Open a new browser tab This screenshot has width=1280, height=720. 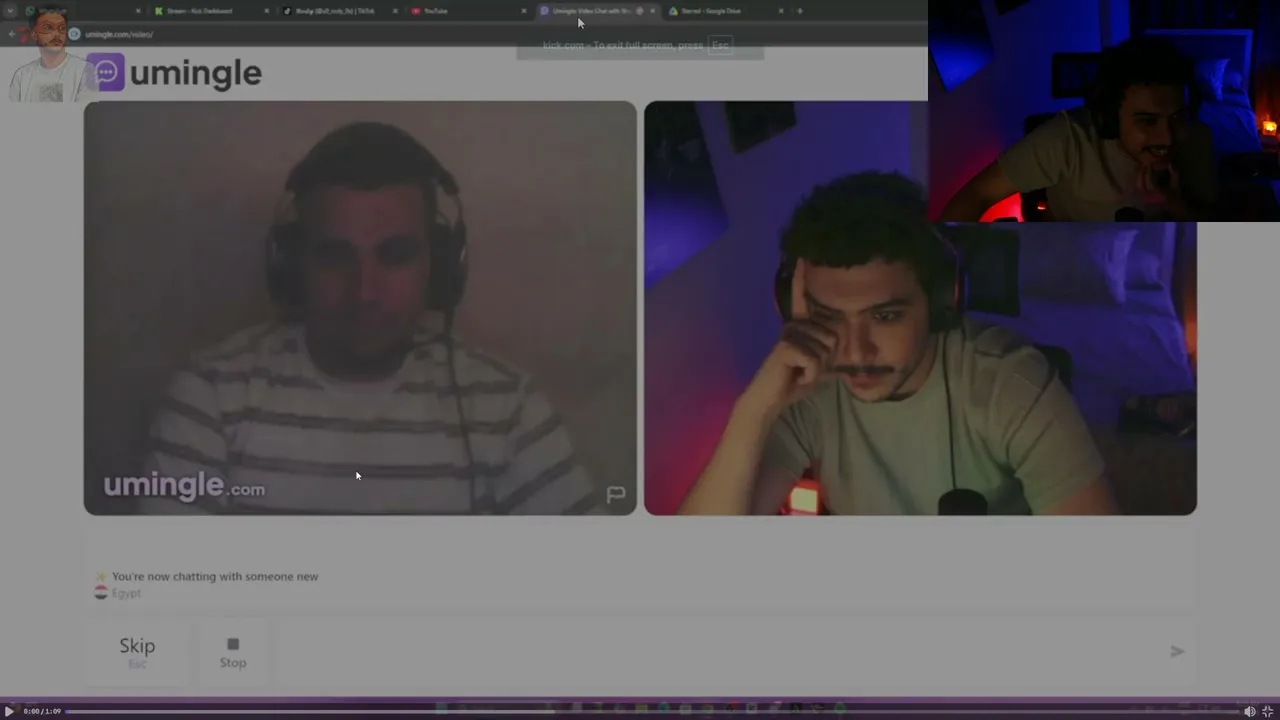pyautogui.click(x=799, y=11)
